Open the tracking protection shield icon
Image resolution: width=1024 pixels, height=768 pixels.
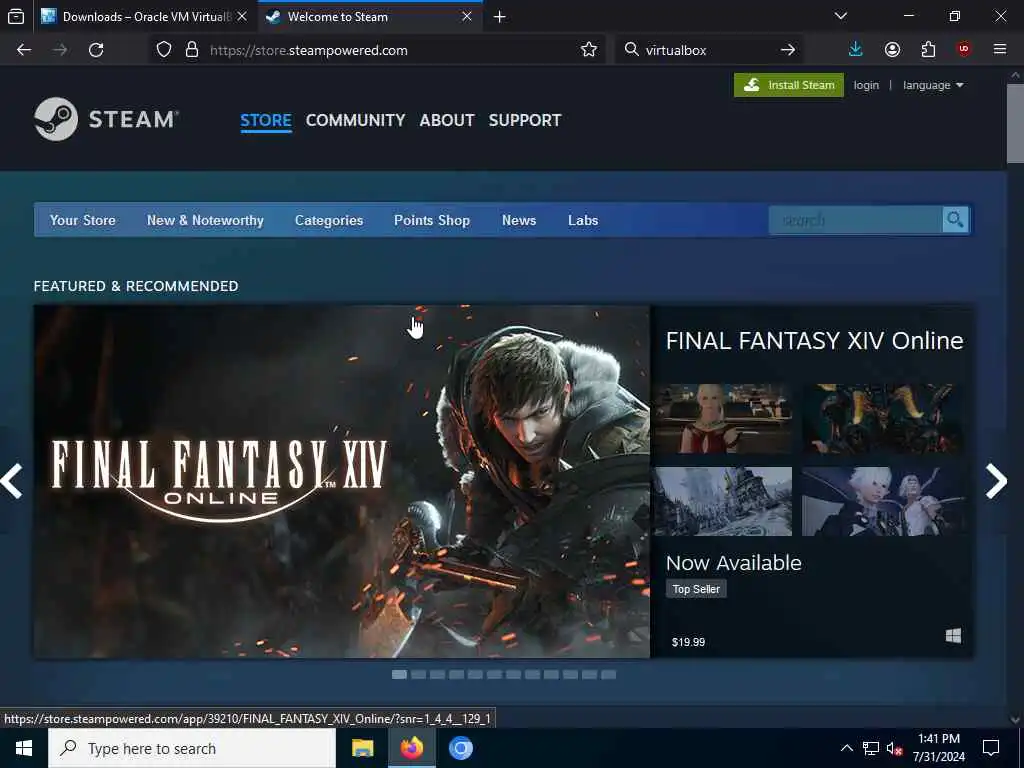(x=164, y=50)
